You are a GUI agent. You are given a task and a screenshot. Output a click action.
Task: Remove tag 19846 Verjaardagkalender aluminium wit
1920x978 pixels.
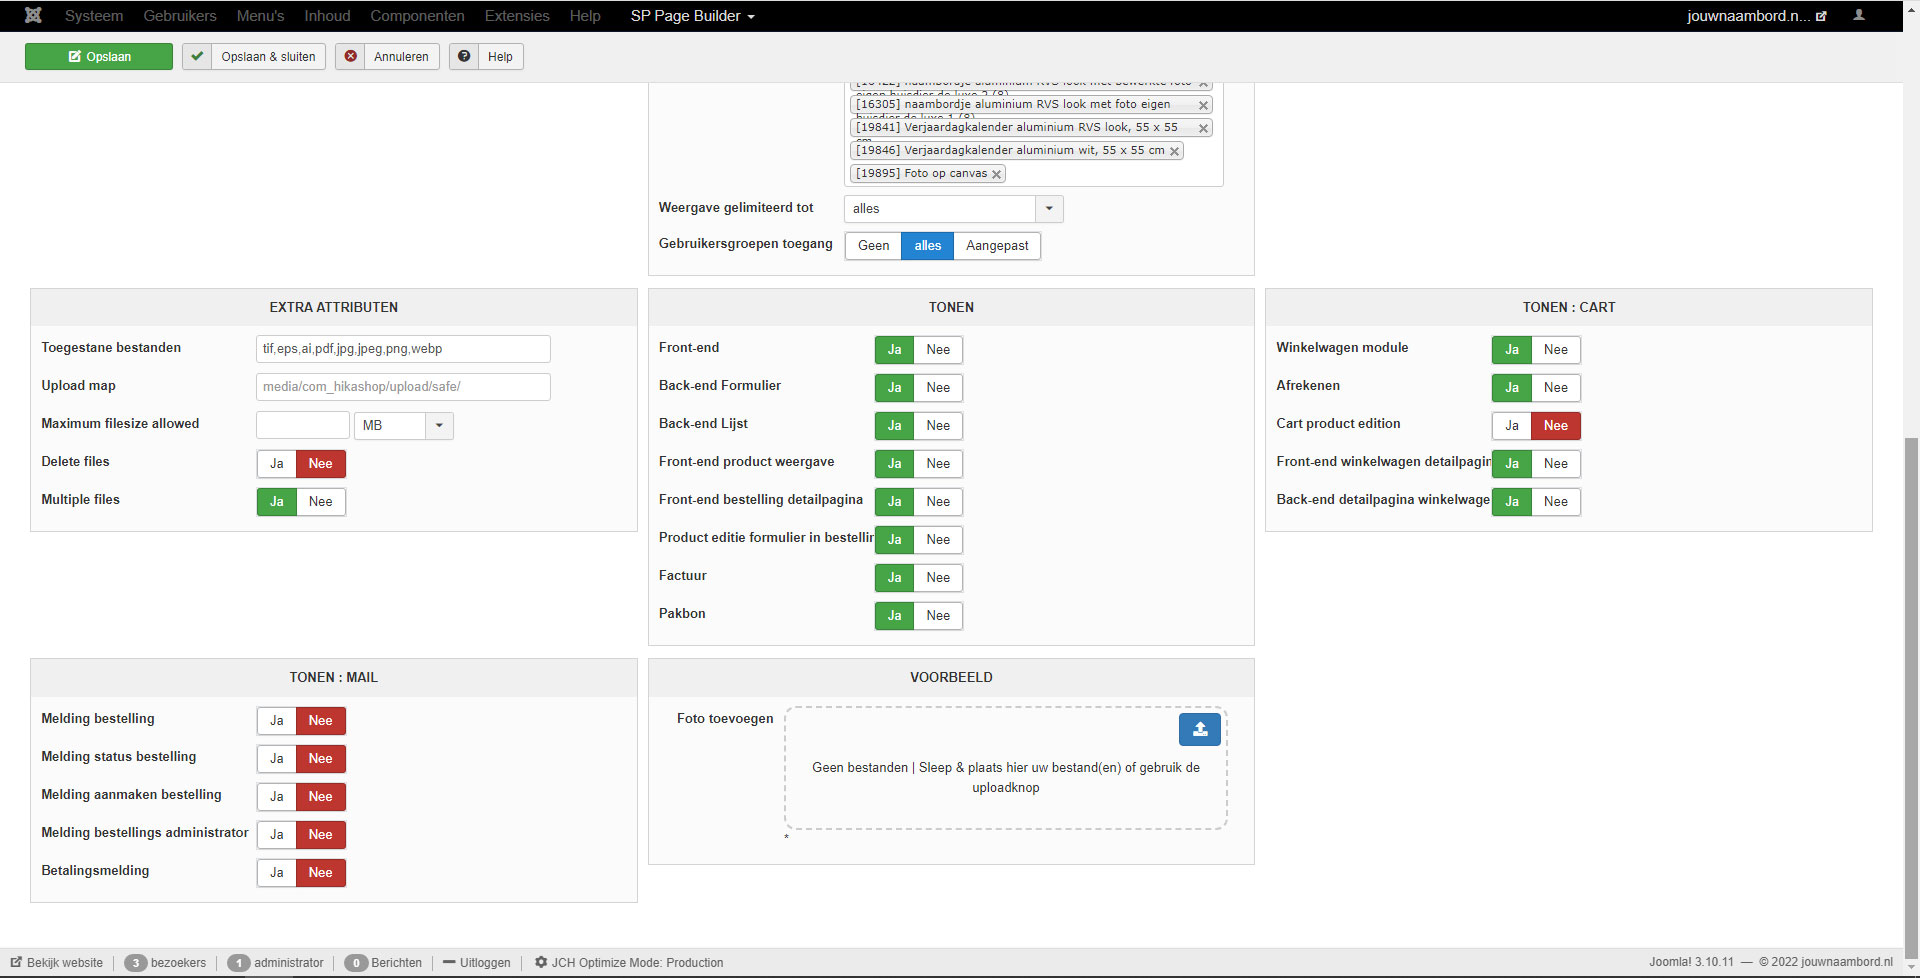tap(1174, 151)
